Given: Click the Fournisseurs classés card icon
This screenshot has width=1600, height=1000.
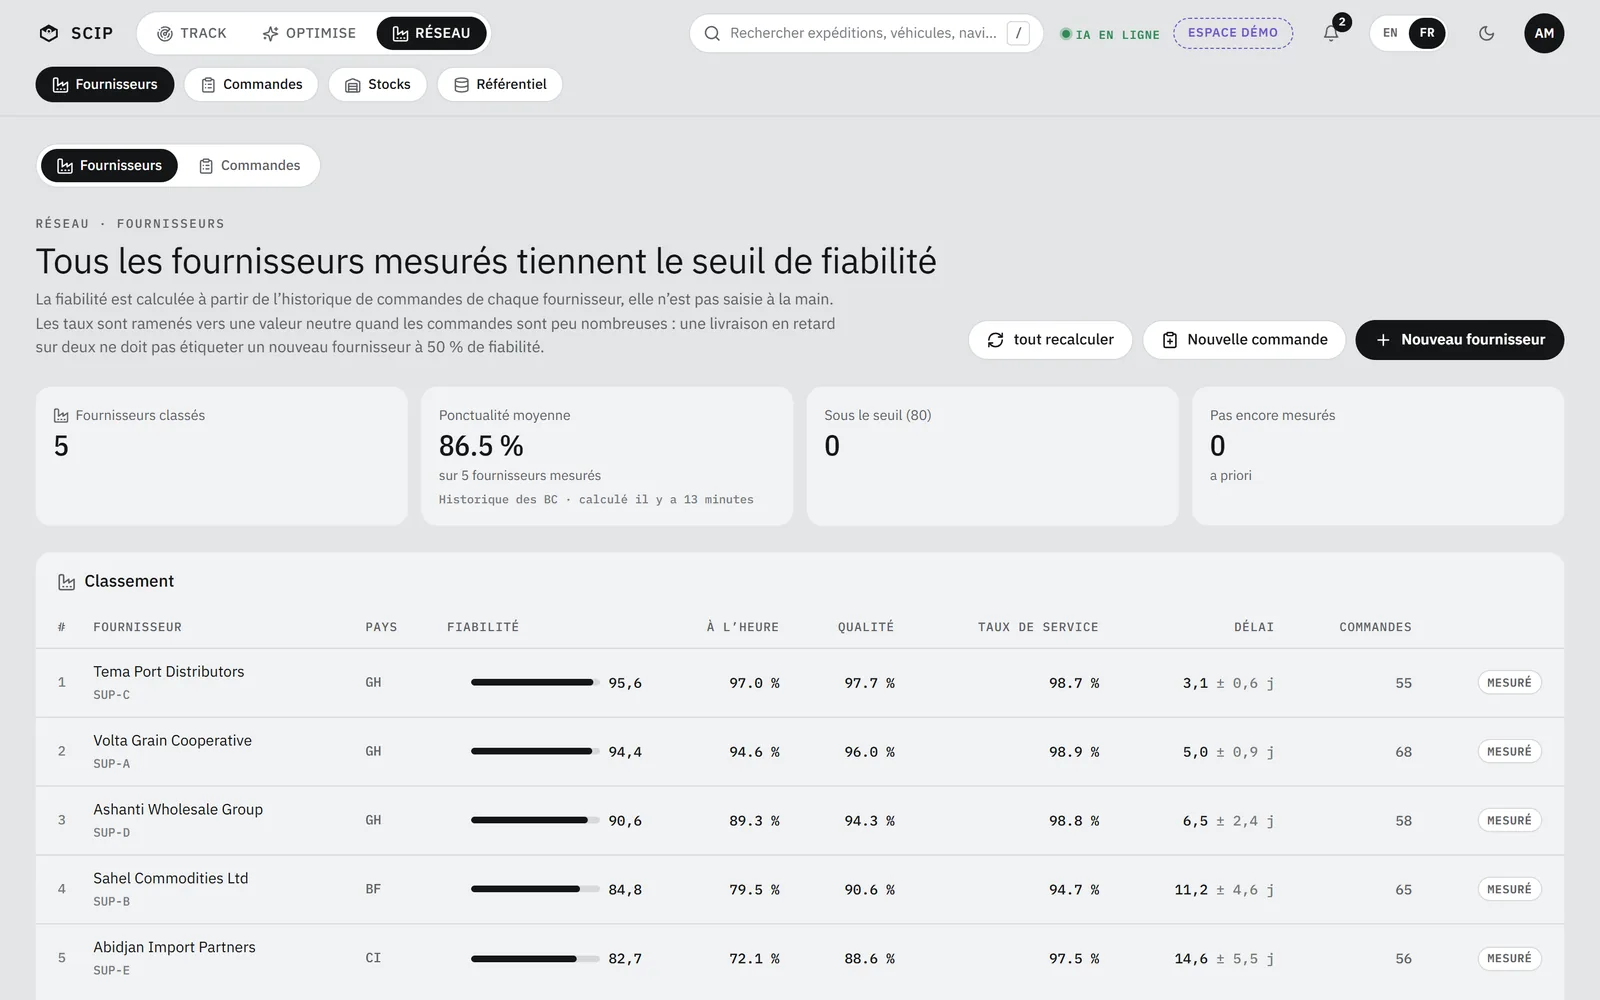Looking at the screenshot, I should pyautogui.click(x=61, y=415).
